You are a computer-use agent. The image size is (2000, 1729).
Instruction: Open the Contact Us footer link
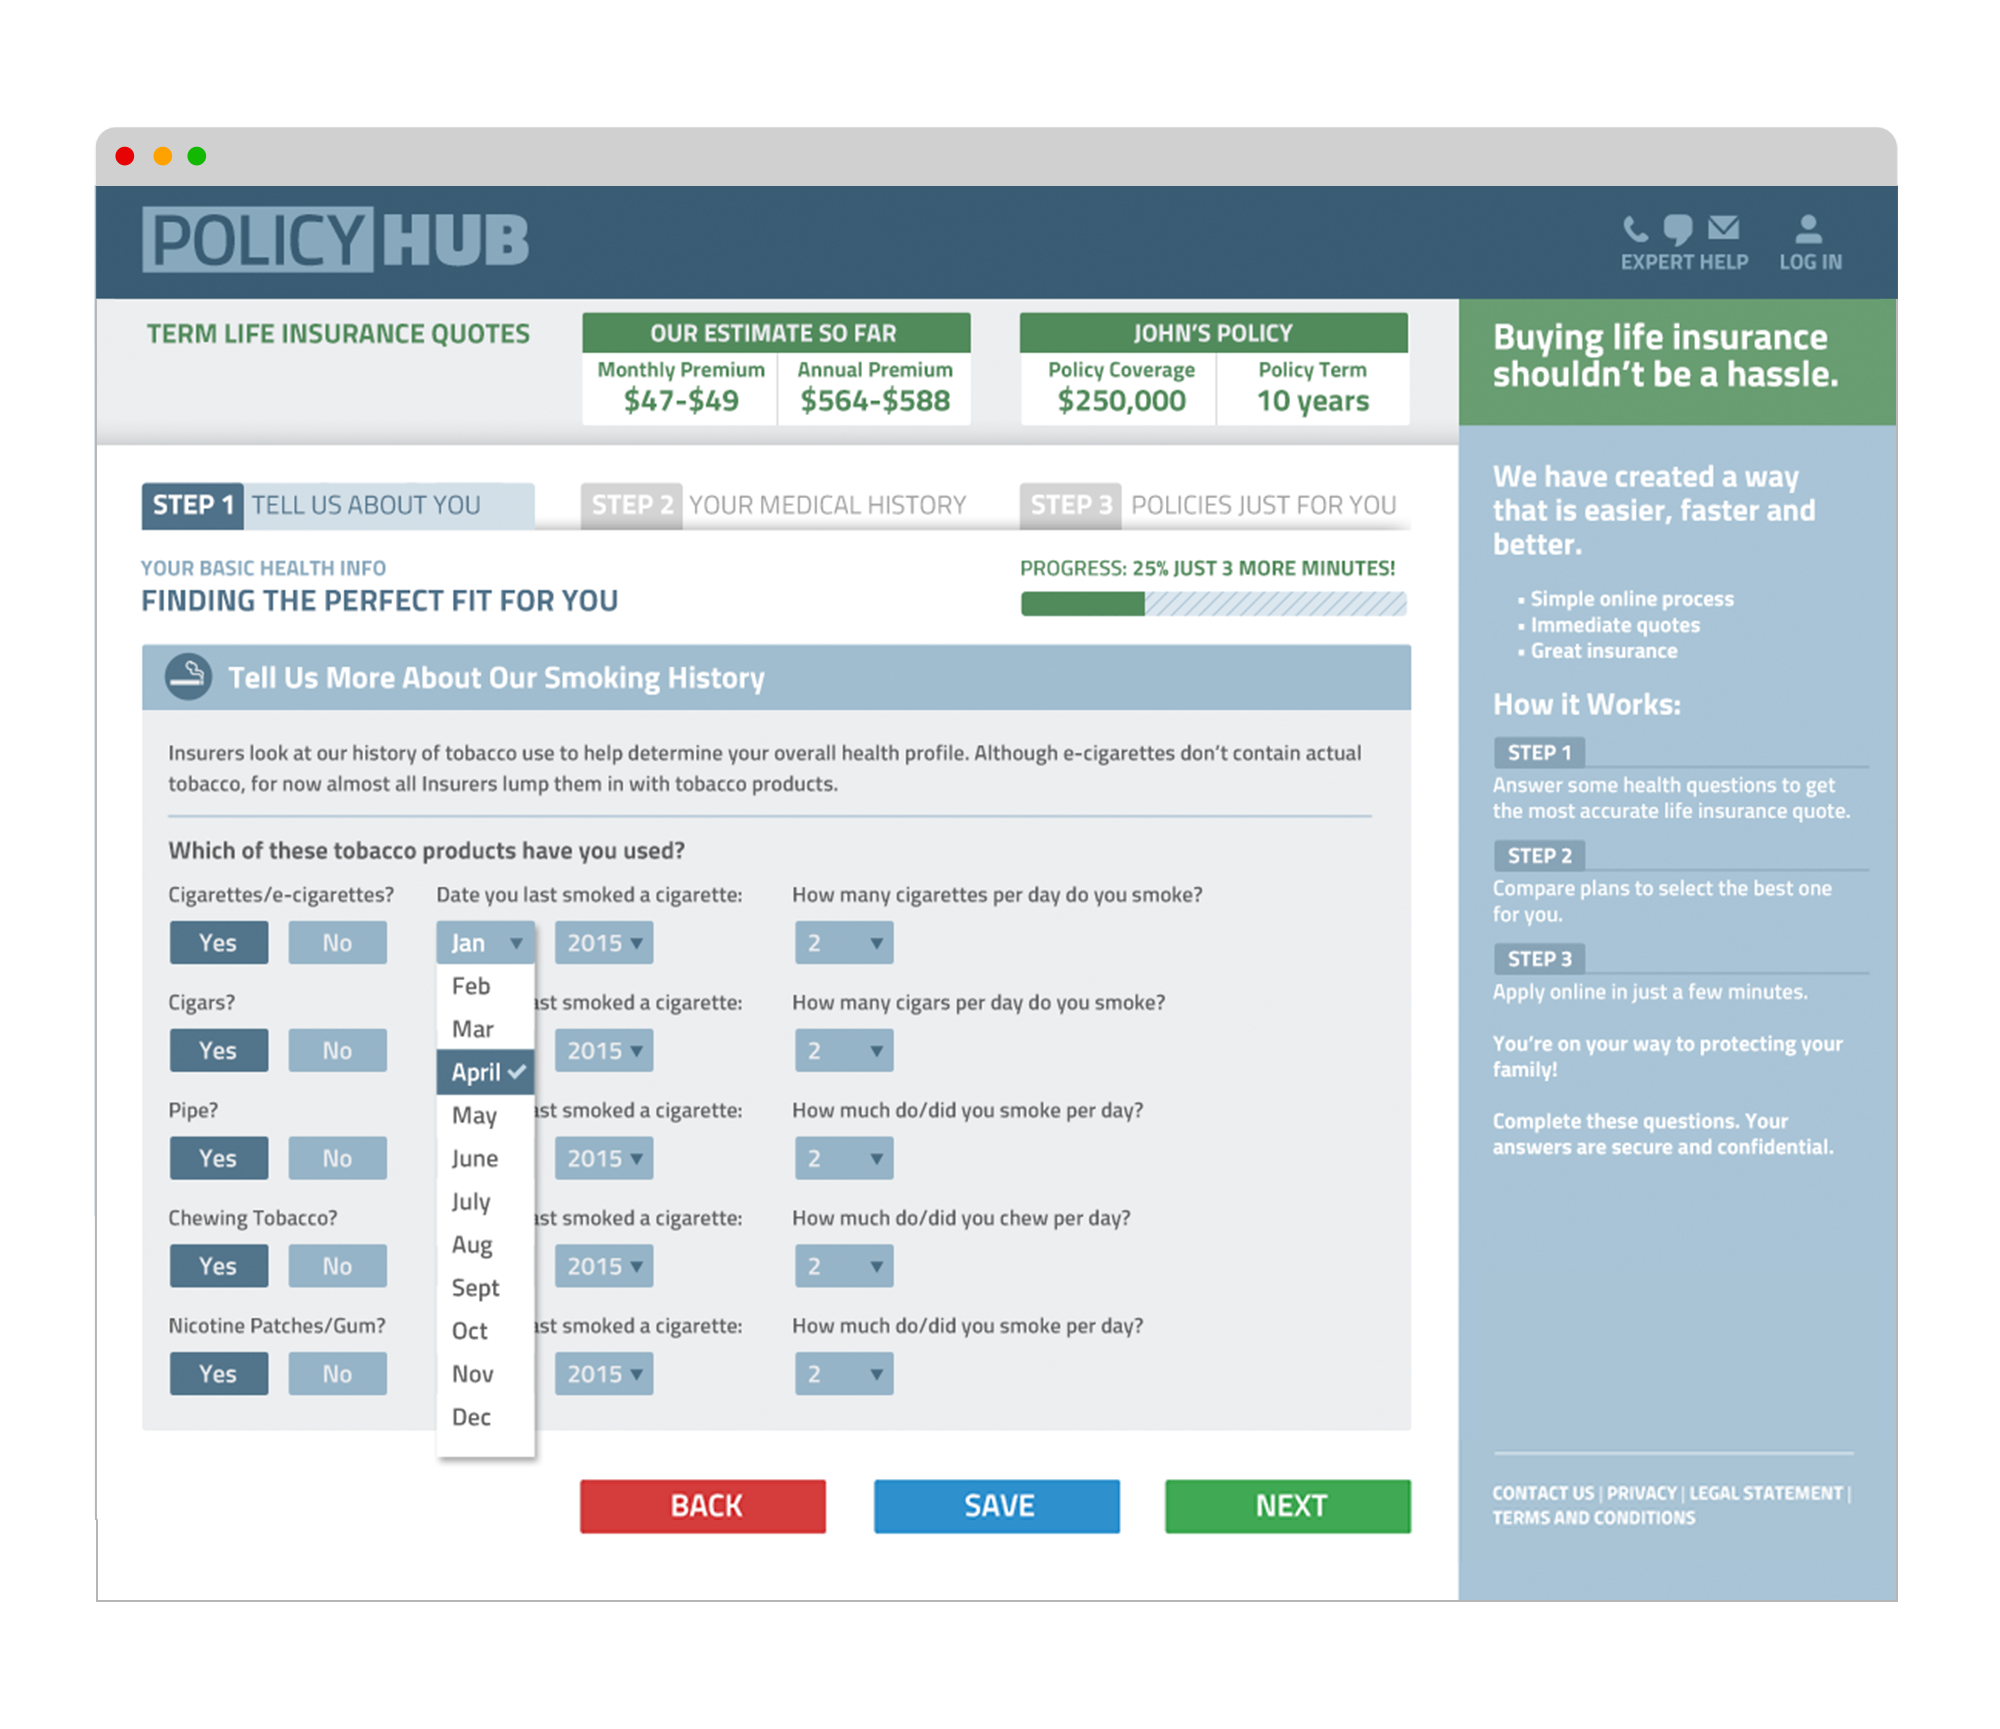1542,1493
